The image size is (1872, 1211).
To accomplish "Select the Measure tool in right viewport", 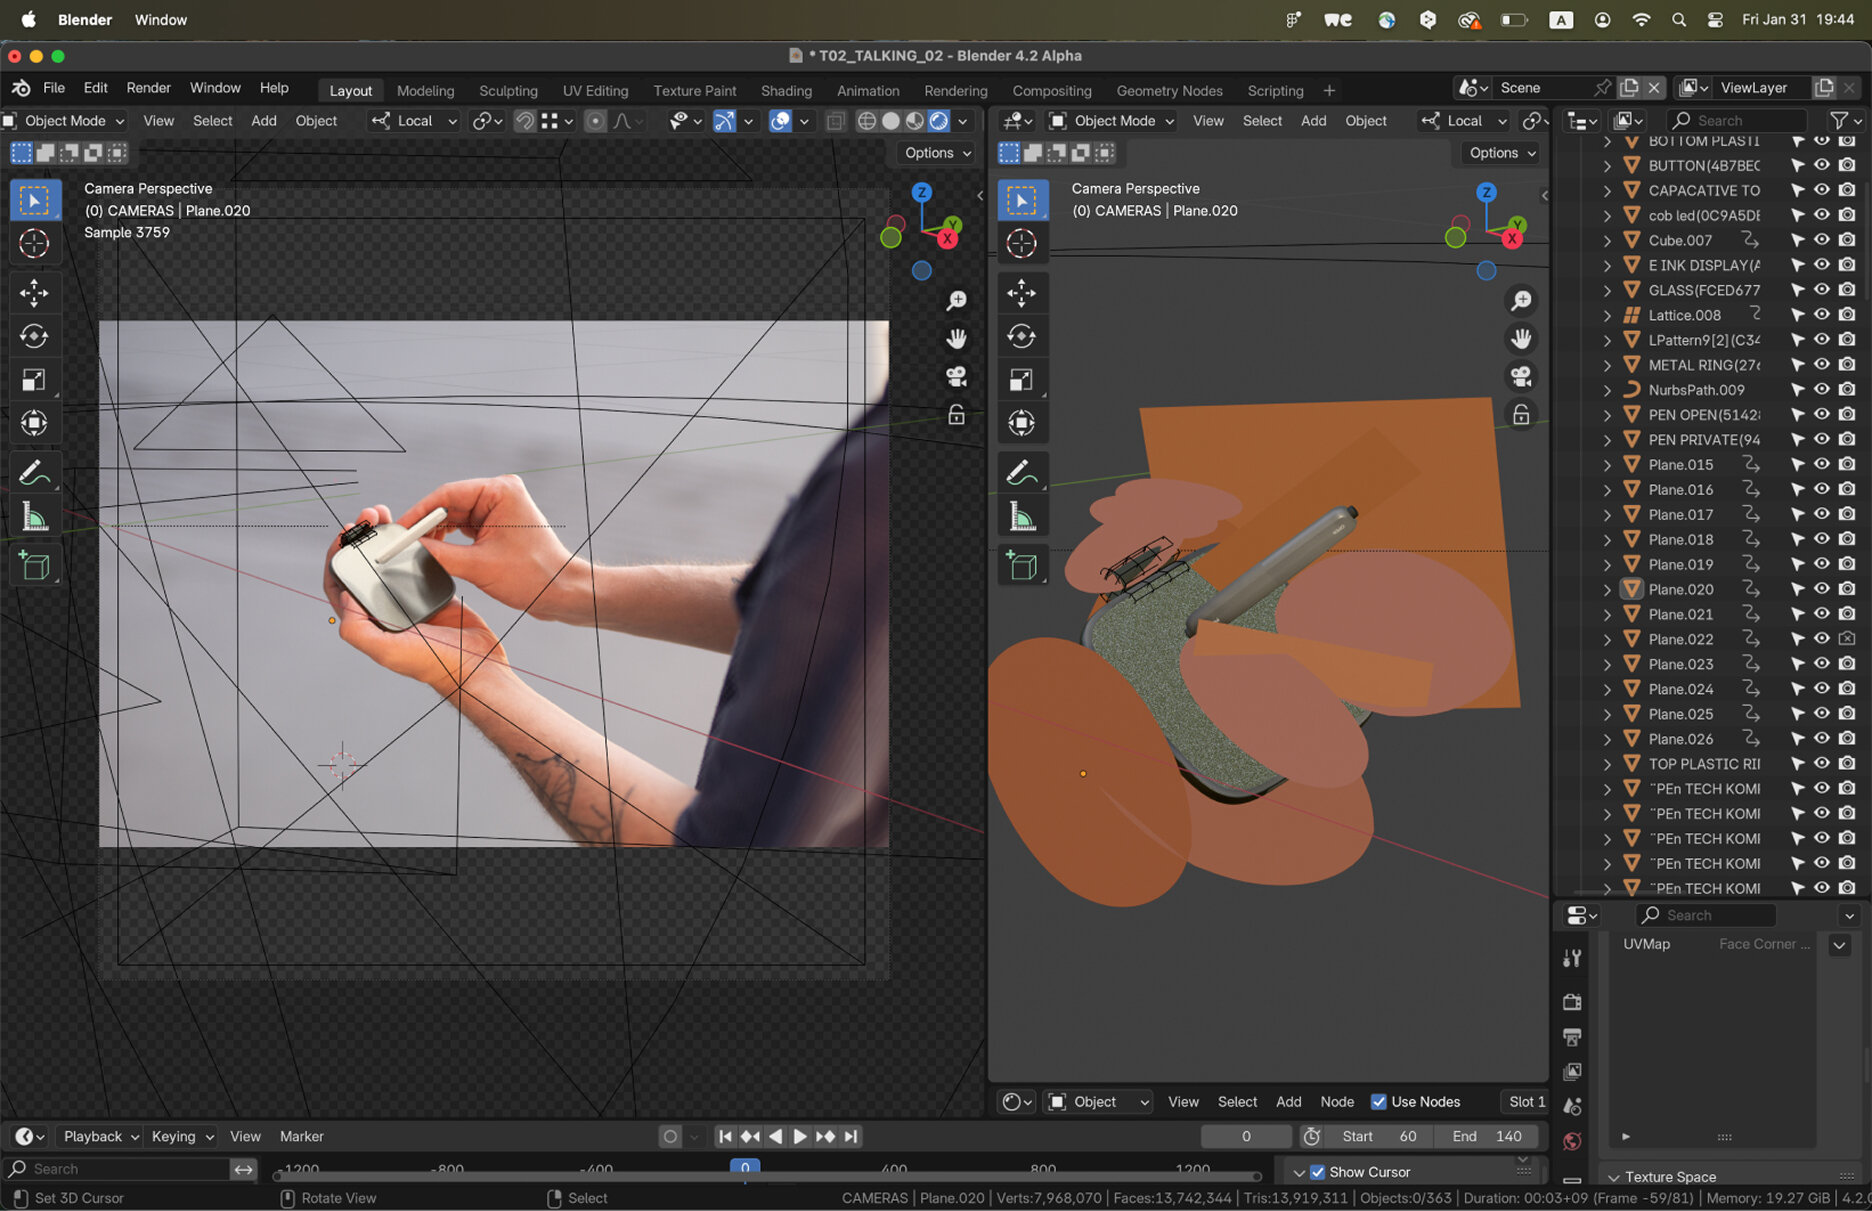I will (x=1021, y=517).
